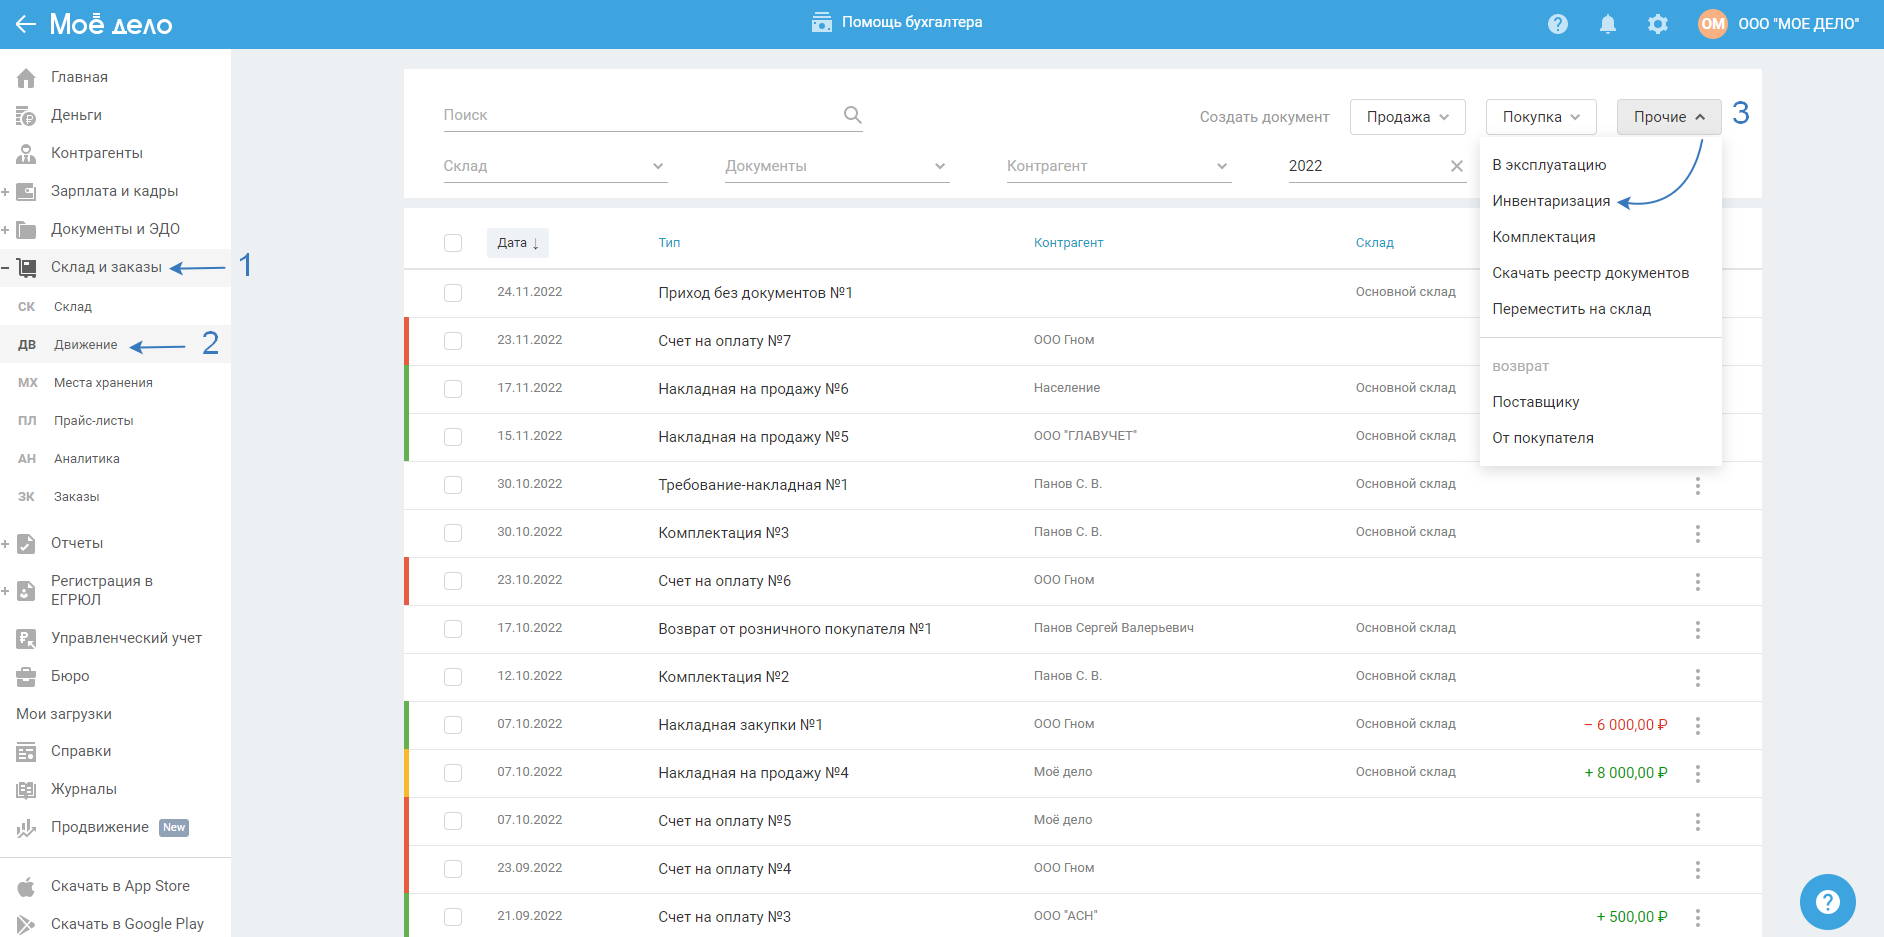The height and width of the screenshot is (937, 1884).
Task: Open settings via the gear icon
Action: click(x=1657, y=24)
